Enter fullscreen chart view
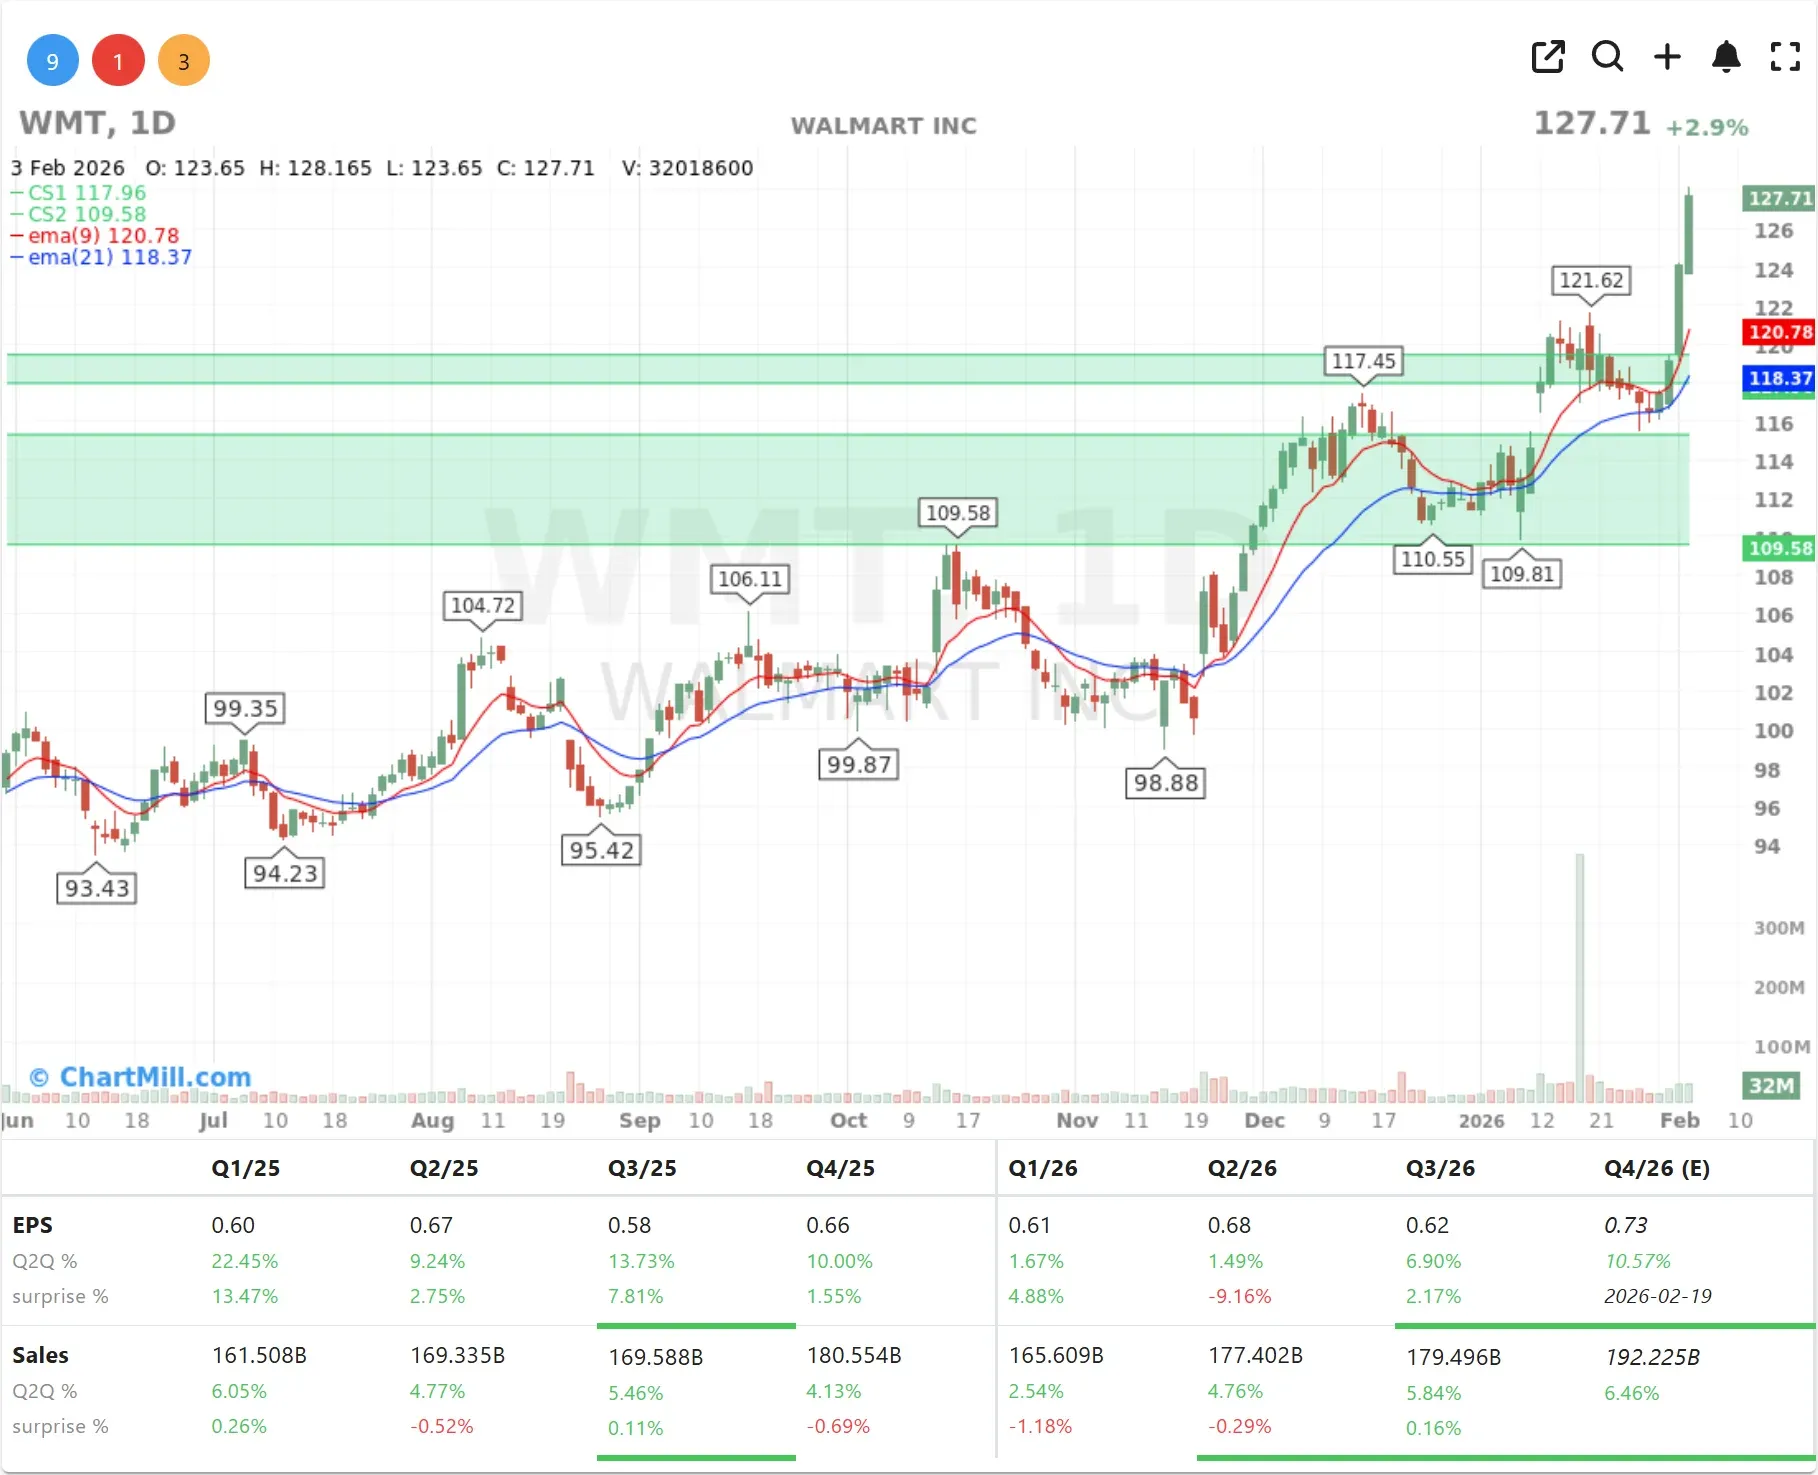Screen dimensions: 1818x1475 (1784, 57)
